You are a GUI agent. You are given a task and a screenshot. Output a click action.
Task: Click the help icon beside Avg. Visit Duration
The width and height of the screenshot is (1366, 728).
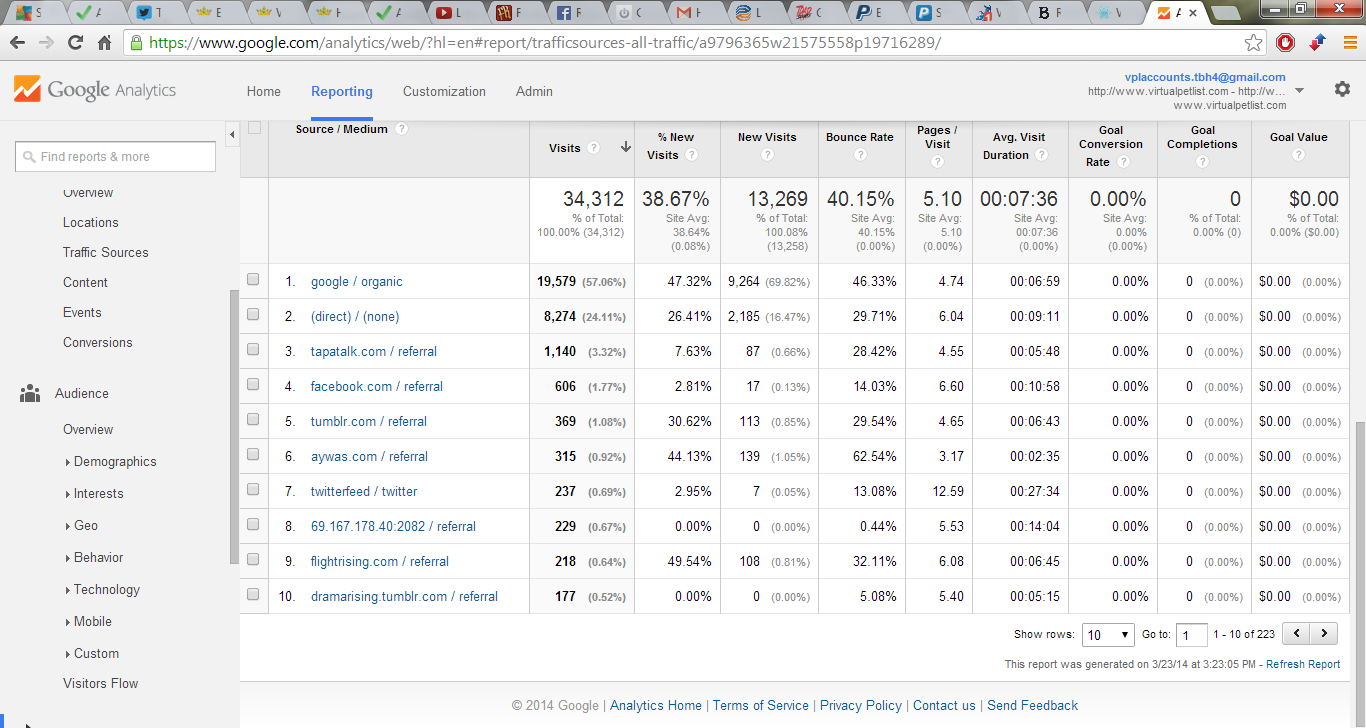pos(1042,155)
